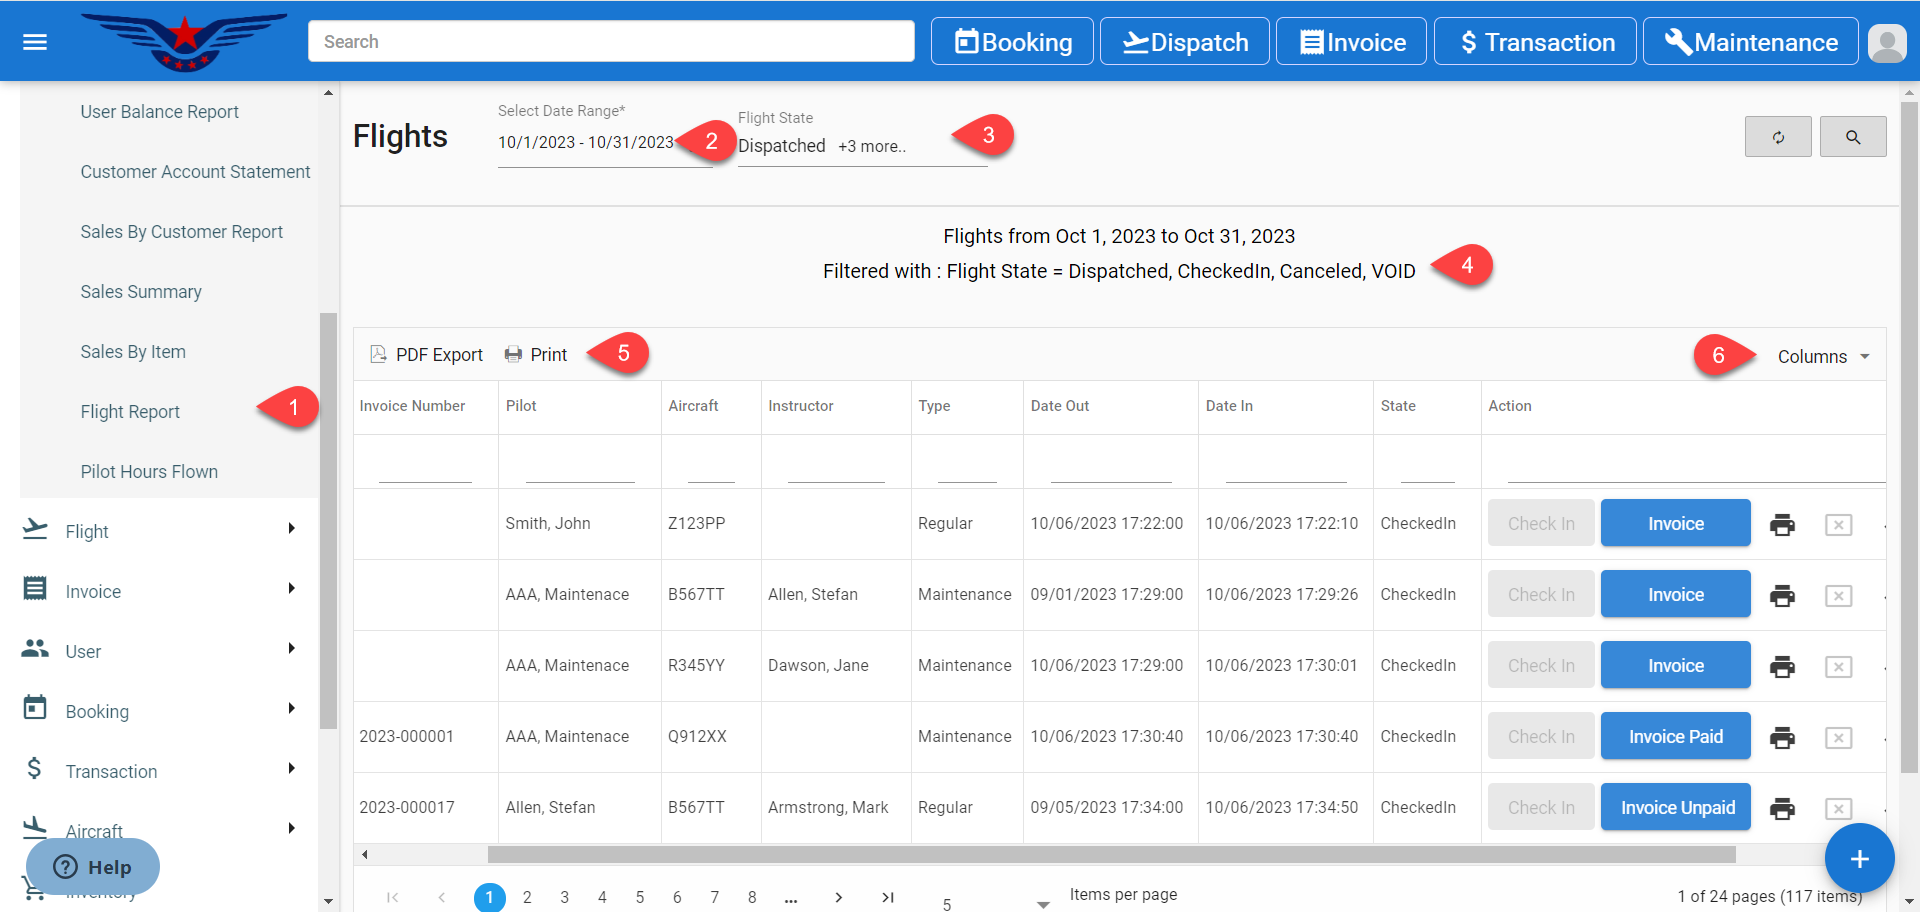Expand the Booking sidebar section
This screenshot has width=1920, height=912.
click(x=160, y=711)
